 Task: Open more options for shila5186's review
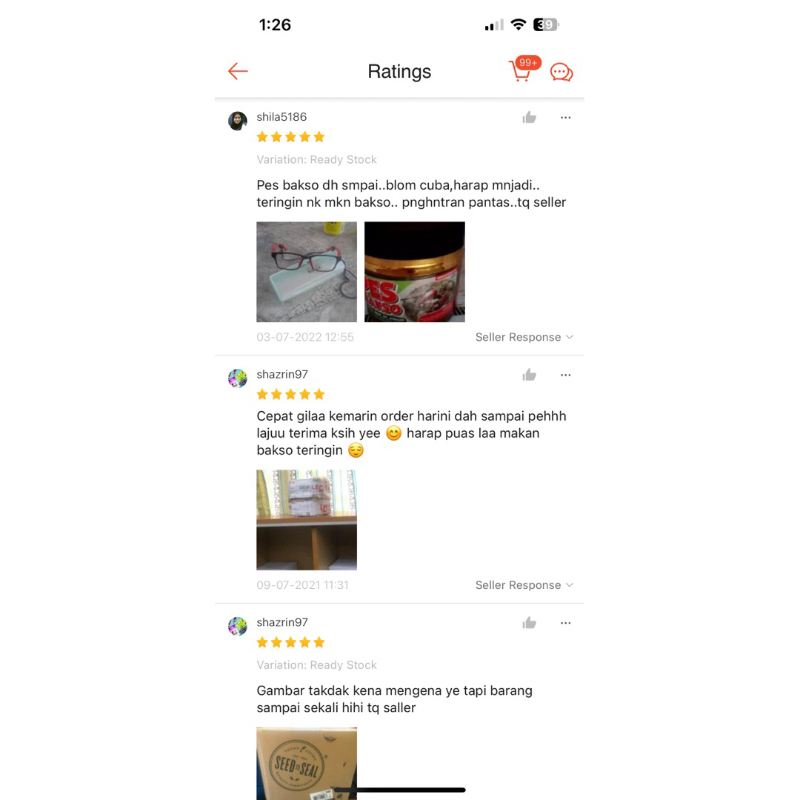pos(565,118)
